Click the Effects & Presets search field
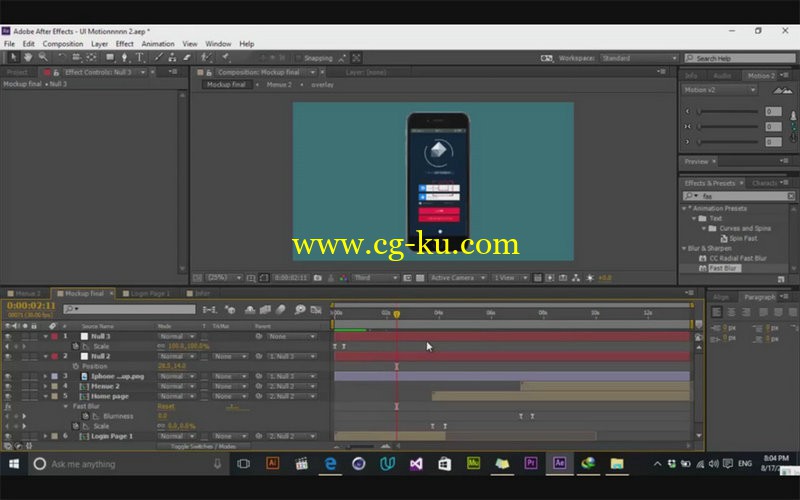 740,196
